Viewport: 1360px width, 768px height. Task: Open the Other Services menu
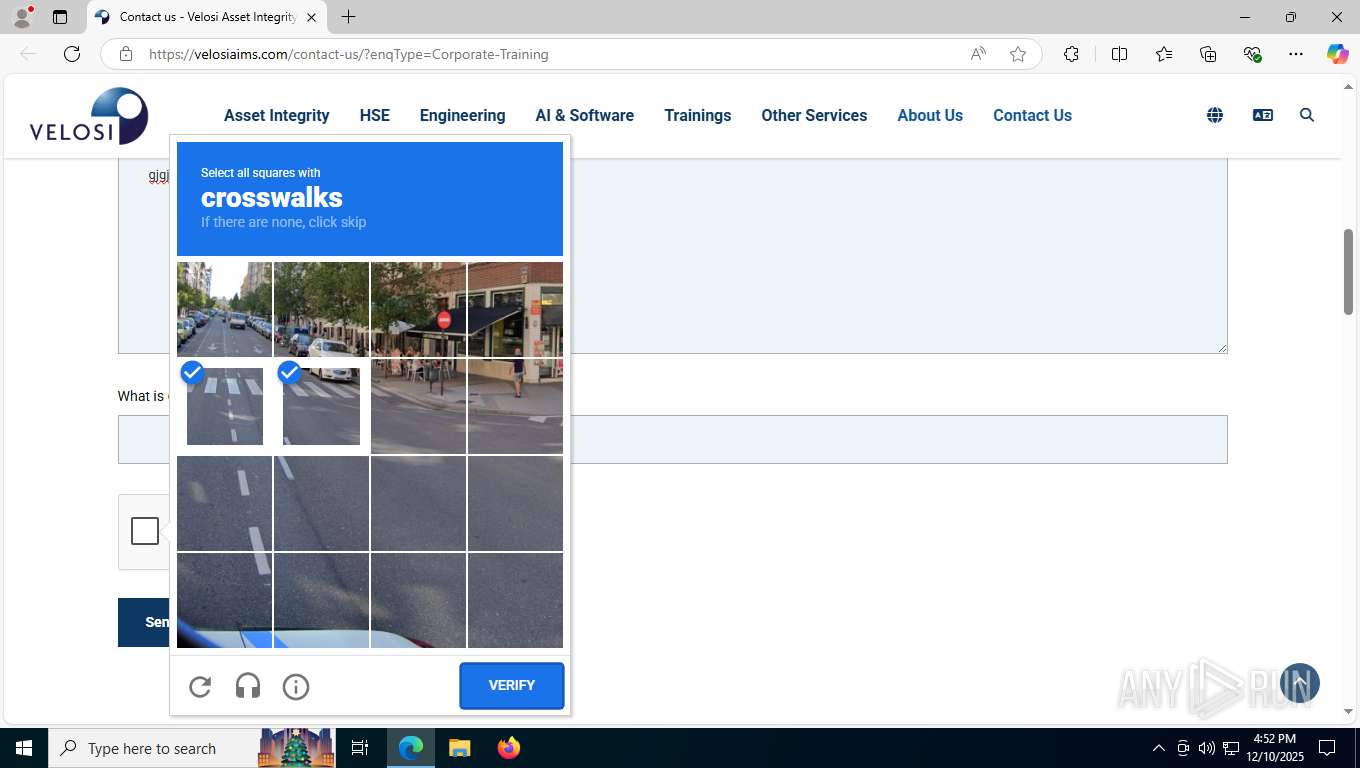(814, 115)
